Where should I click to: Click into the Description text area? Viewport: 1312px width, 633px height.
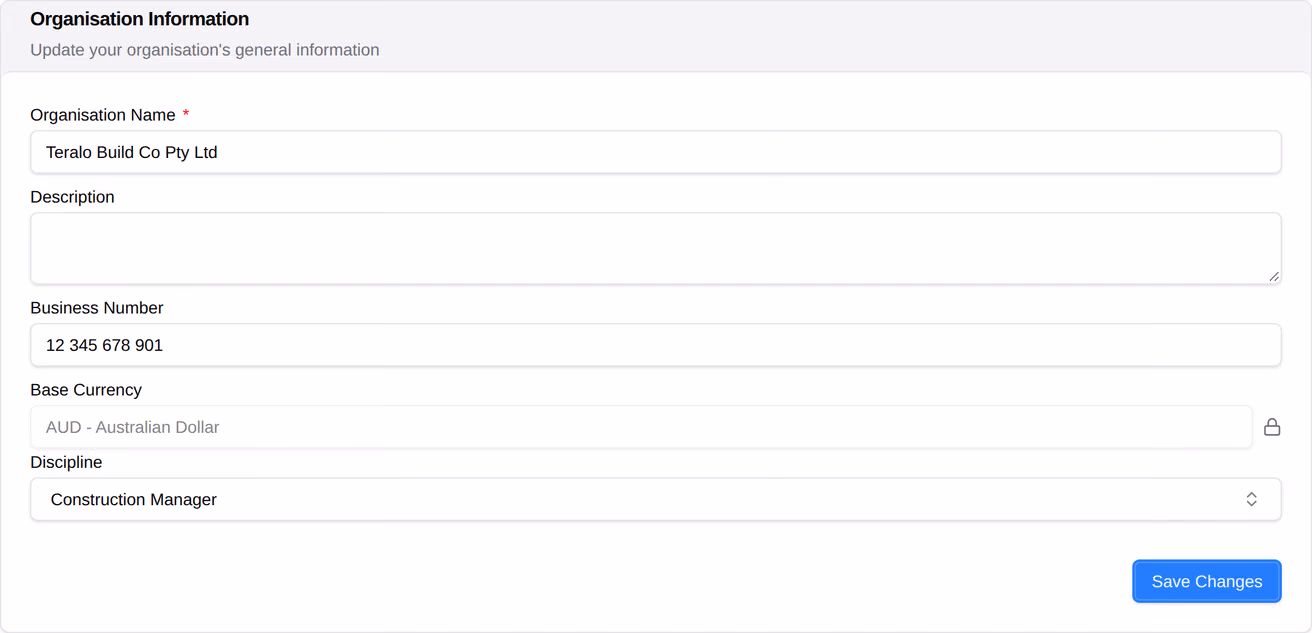point(656,248)
